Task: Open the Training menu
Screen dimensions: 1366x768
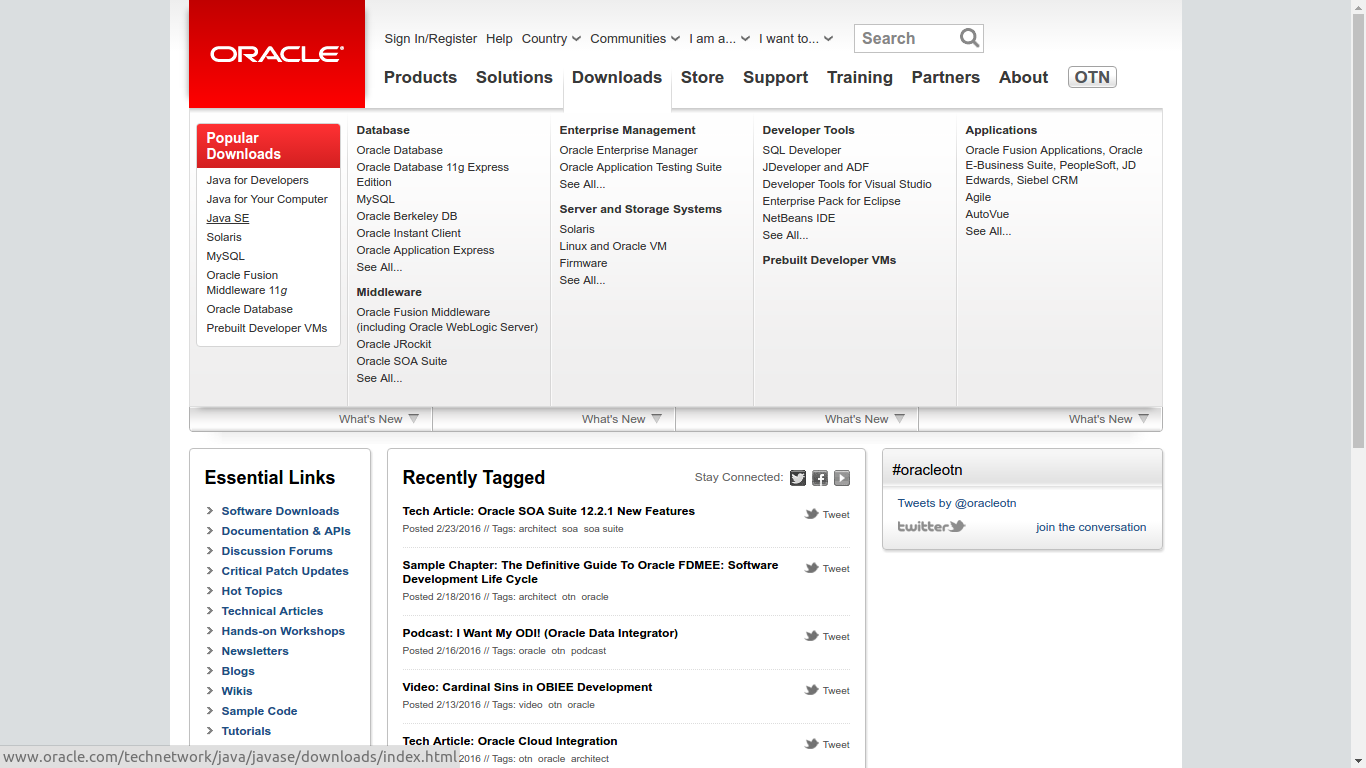Action: (860, 77)
